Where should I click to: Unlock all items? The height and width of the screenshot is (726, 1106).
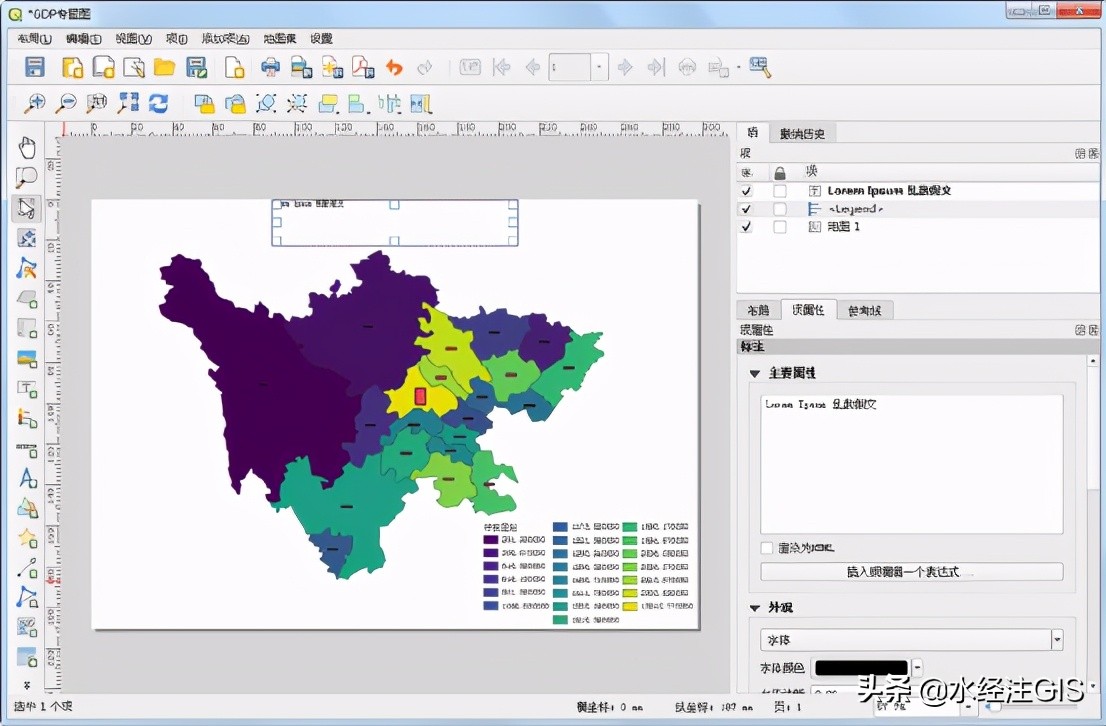[x=235, y=104]
